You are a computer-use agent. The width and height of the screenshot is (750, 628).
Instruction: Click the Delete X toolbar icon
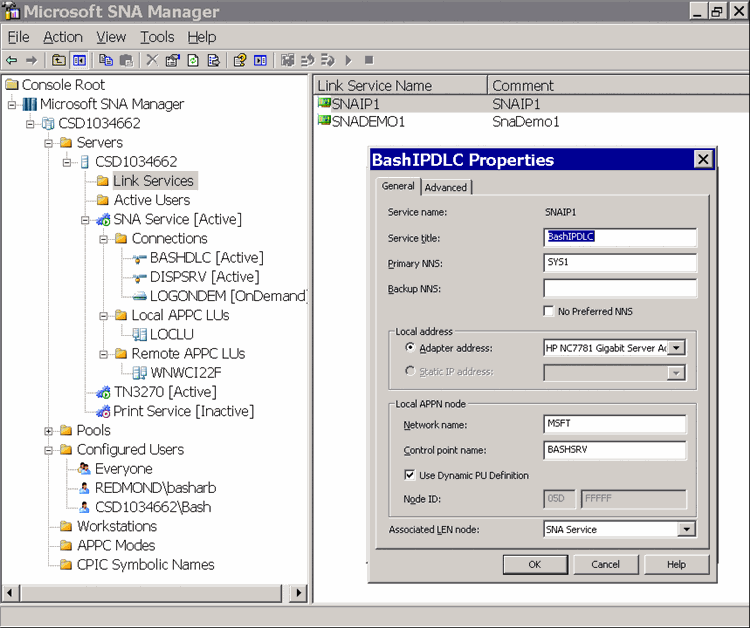pyautogui.click(x=152, y=60)
